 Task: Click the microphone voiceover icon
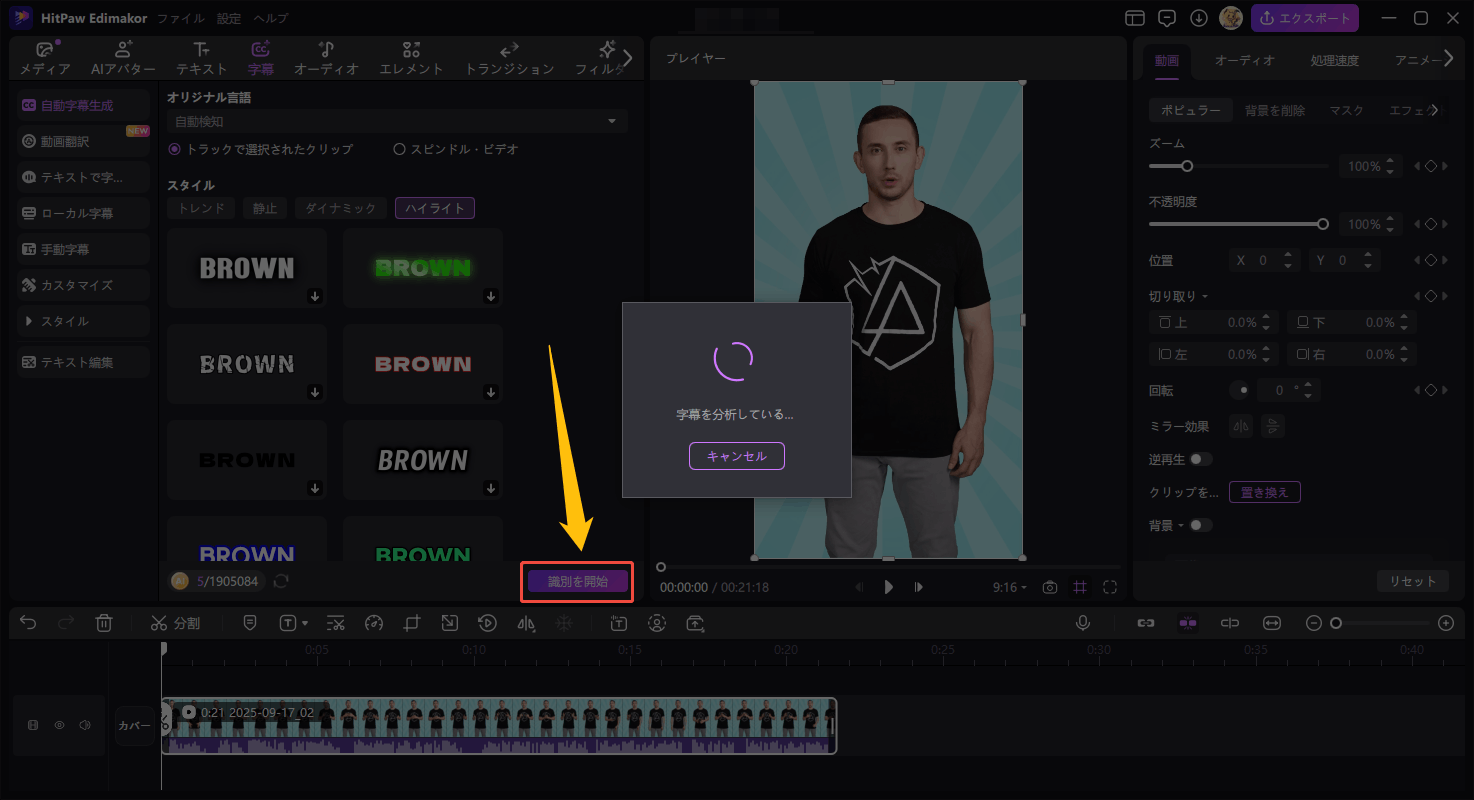[x=1082, y=623]
